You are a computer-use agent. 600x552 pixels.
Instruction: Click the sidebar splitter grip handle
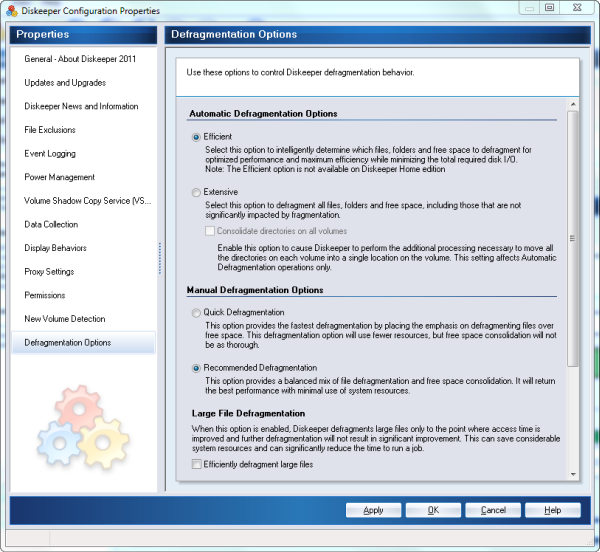(x=160, y=258)
